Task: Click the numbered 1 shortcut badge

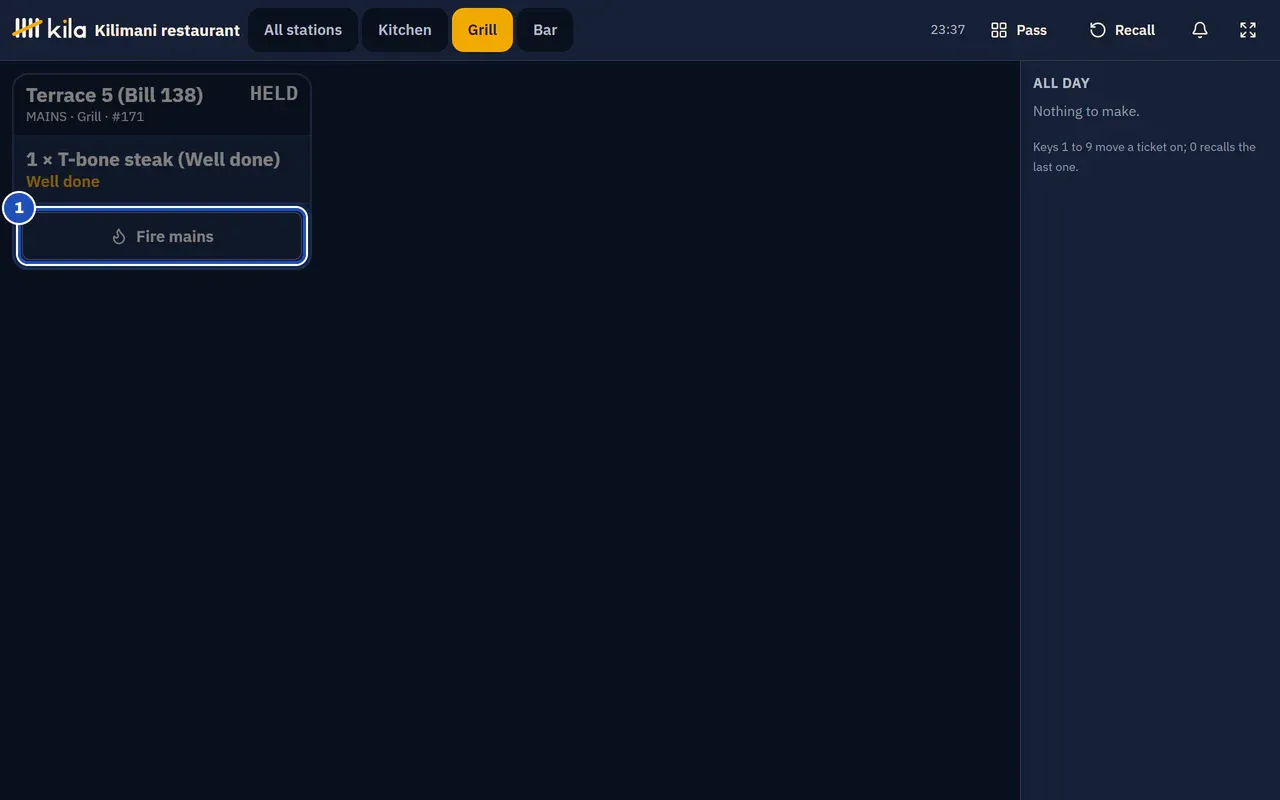Action: tap(19, 209)
